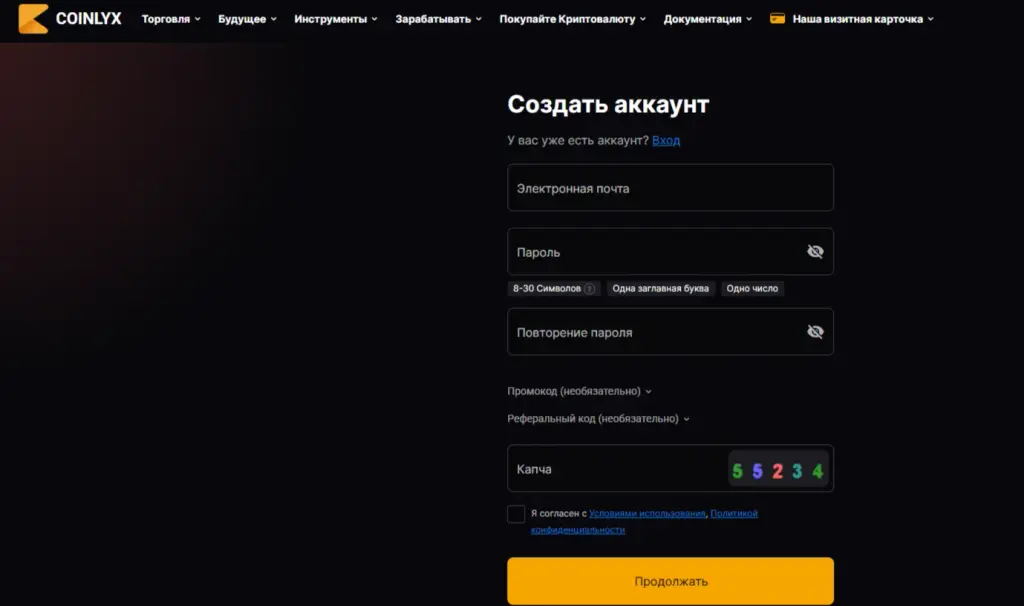Click the card icon beside Наша визитная карточка

[777, 18]
